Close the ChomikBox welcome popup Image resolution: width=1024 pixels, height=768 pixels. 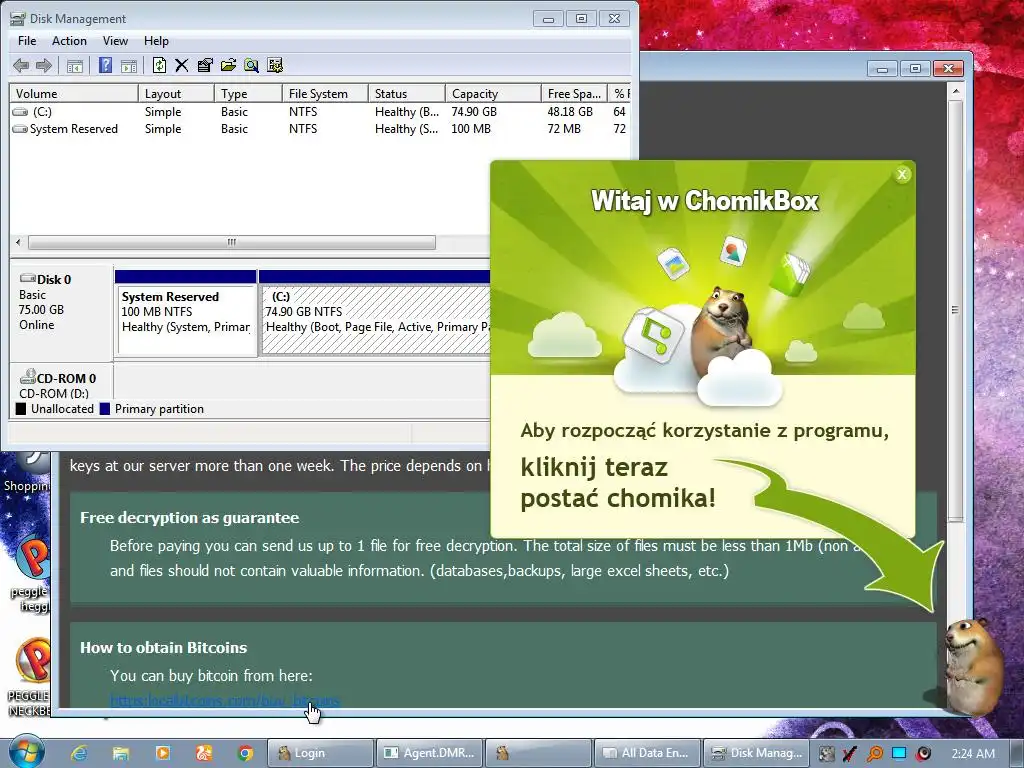tap(902, 174)
